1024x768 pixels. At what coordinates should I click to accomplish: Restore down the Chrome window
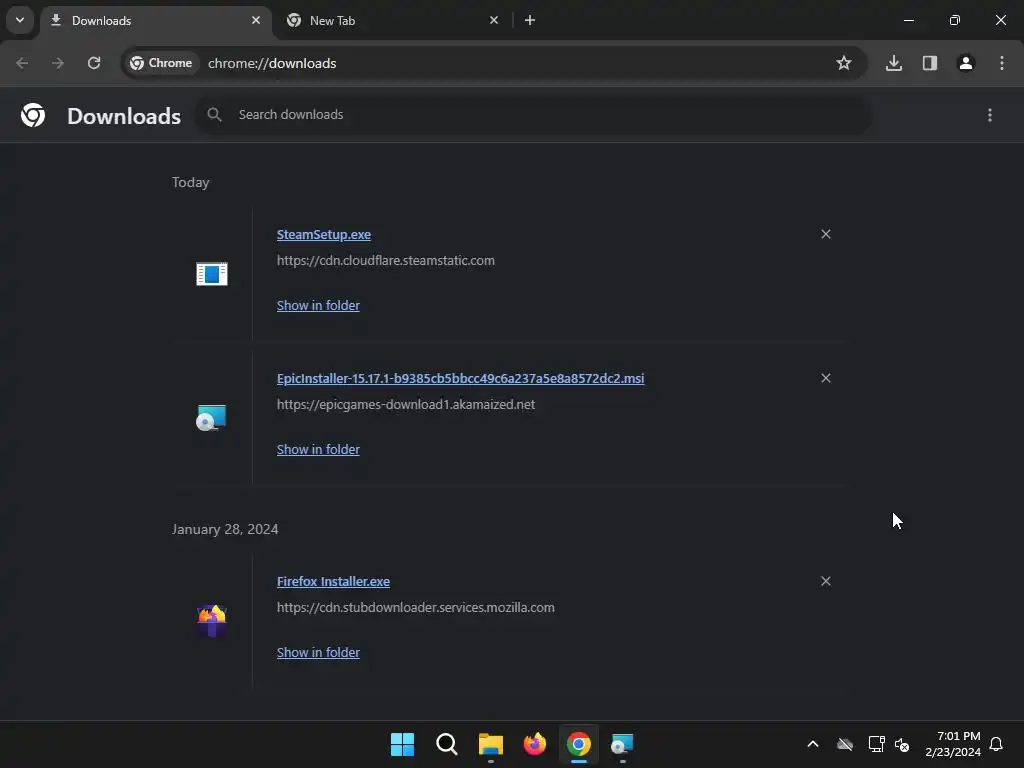point(955,20)
